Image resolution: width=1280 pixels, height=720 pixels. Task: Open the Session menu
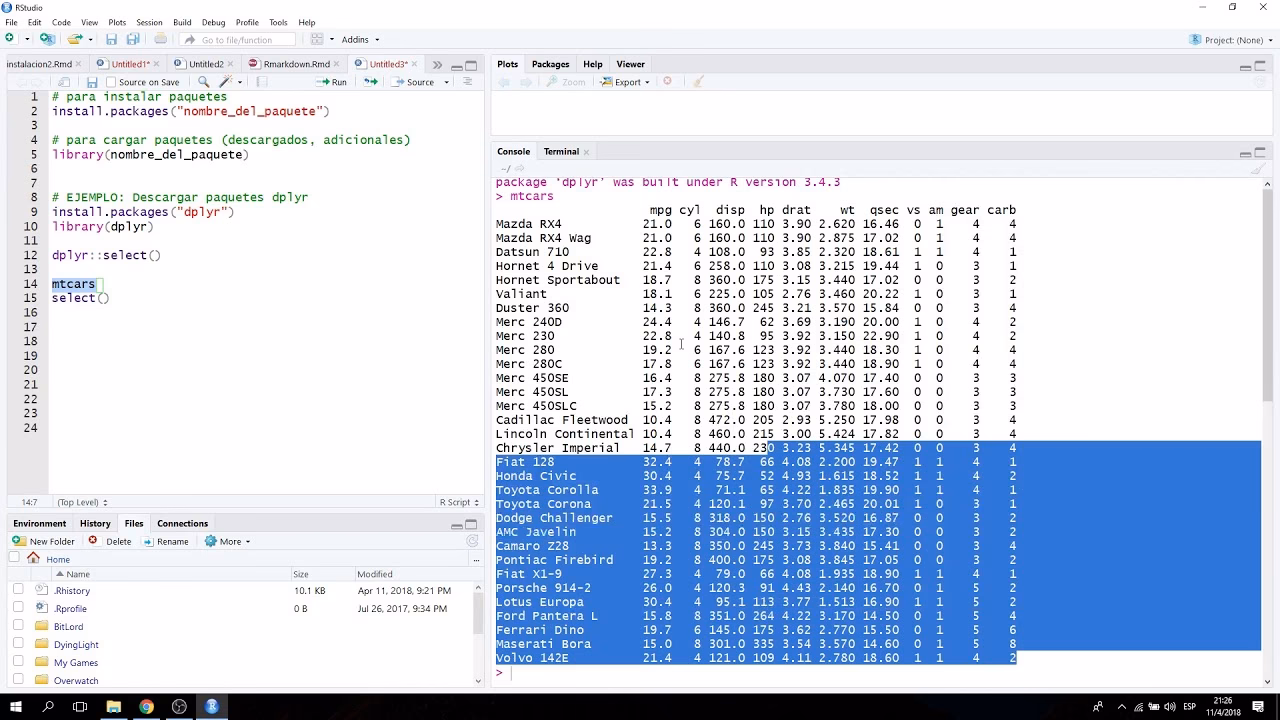[149, 22]
